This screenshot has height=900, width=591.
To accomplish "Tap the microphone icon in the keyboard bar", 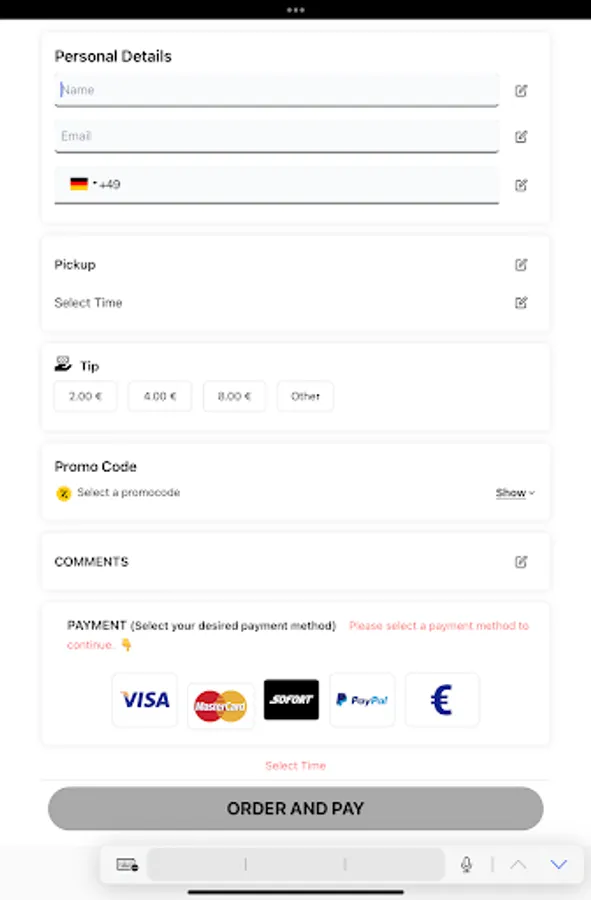I will (x=466, y=864).
